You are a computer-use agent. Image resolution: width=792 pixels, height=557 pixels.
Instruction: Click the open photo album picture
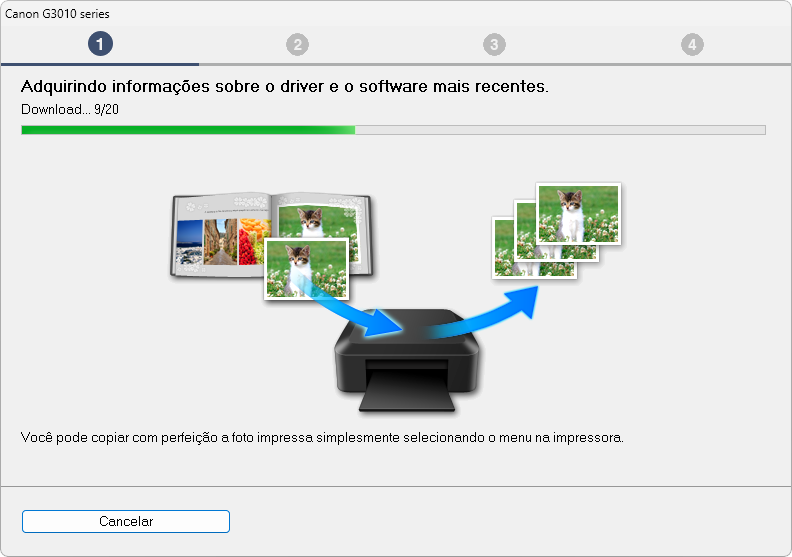272,236
